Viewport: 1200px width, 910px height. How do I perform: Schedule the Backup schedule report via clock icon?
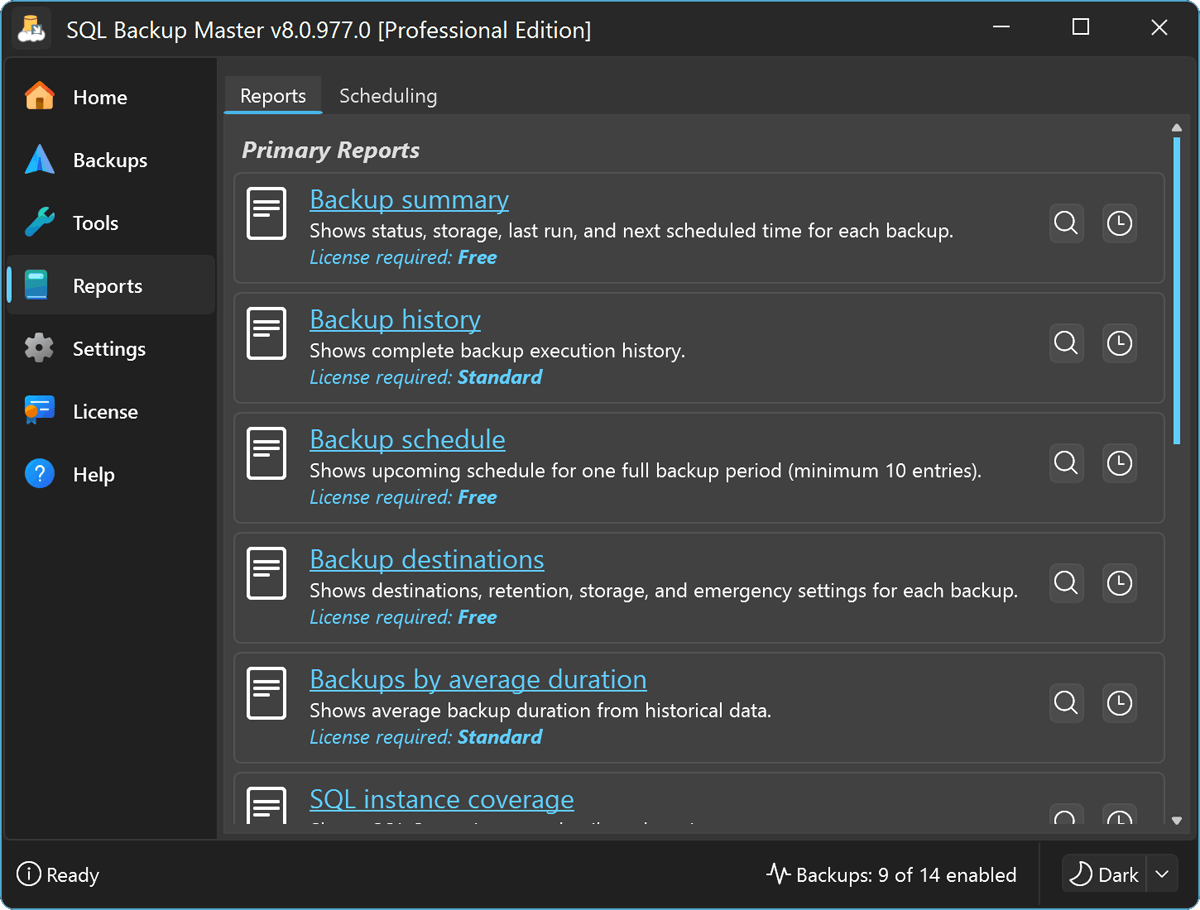coord(1119,463)
